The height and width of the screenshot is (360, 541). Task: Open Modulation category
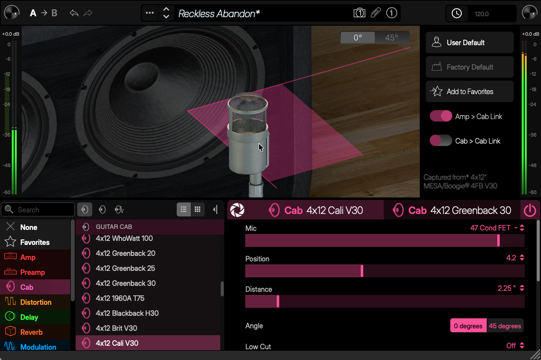(35, 346)
